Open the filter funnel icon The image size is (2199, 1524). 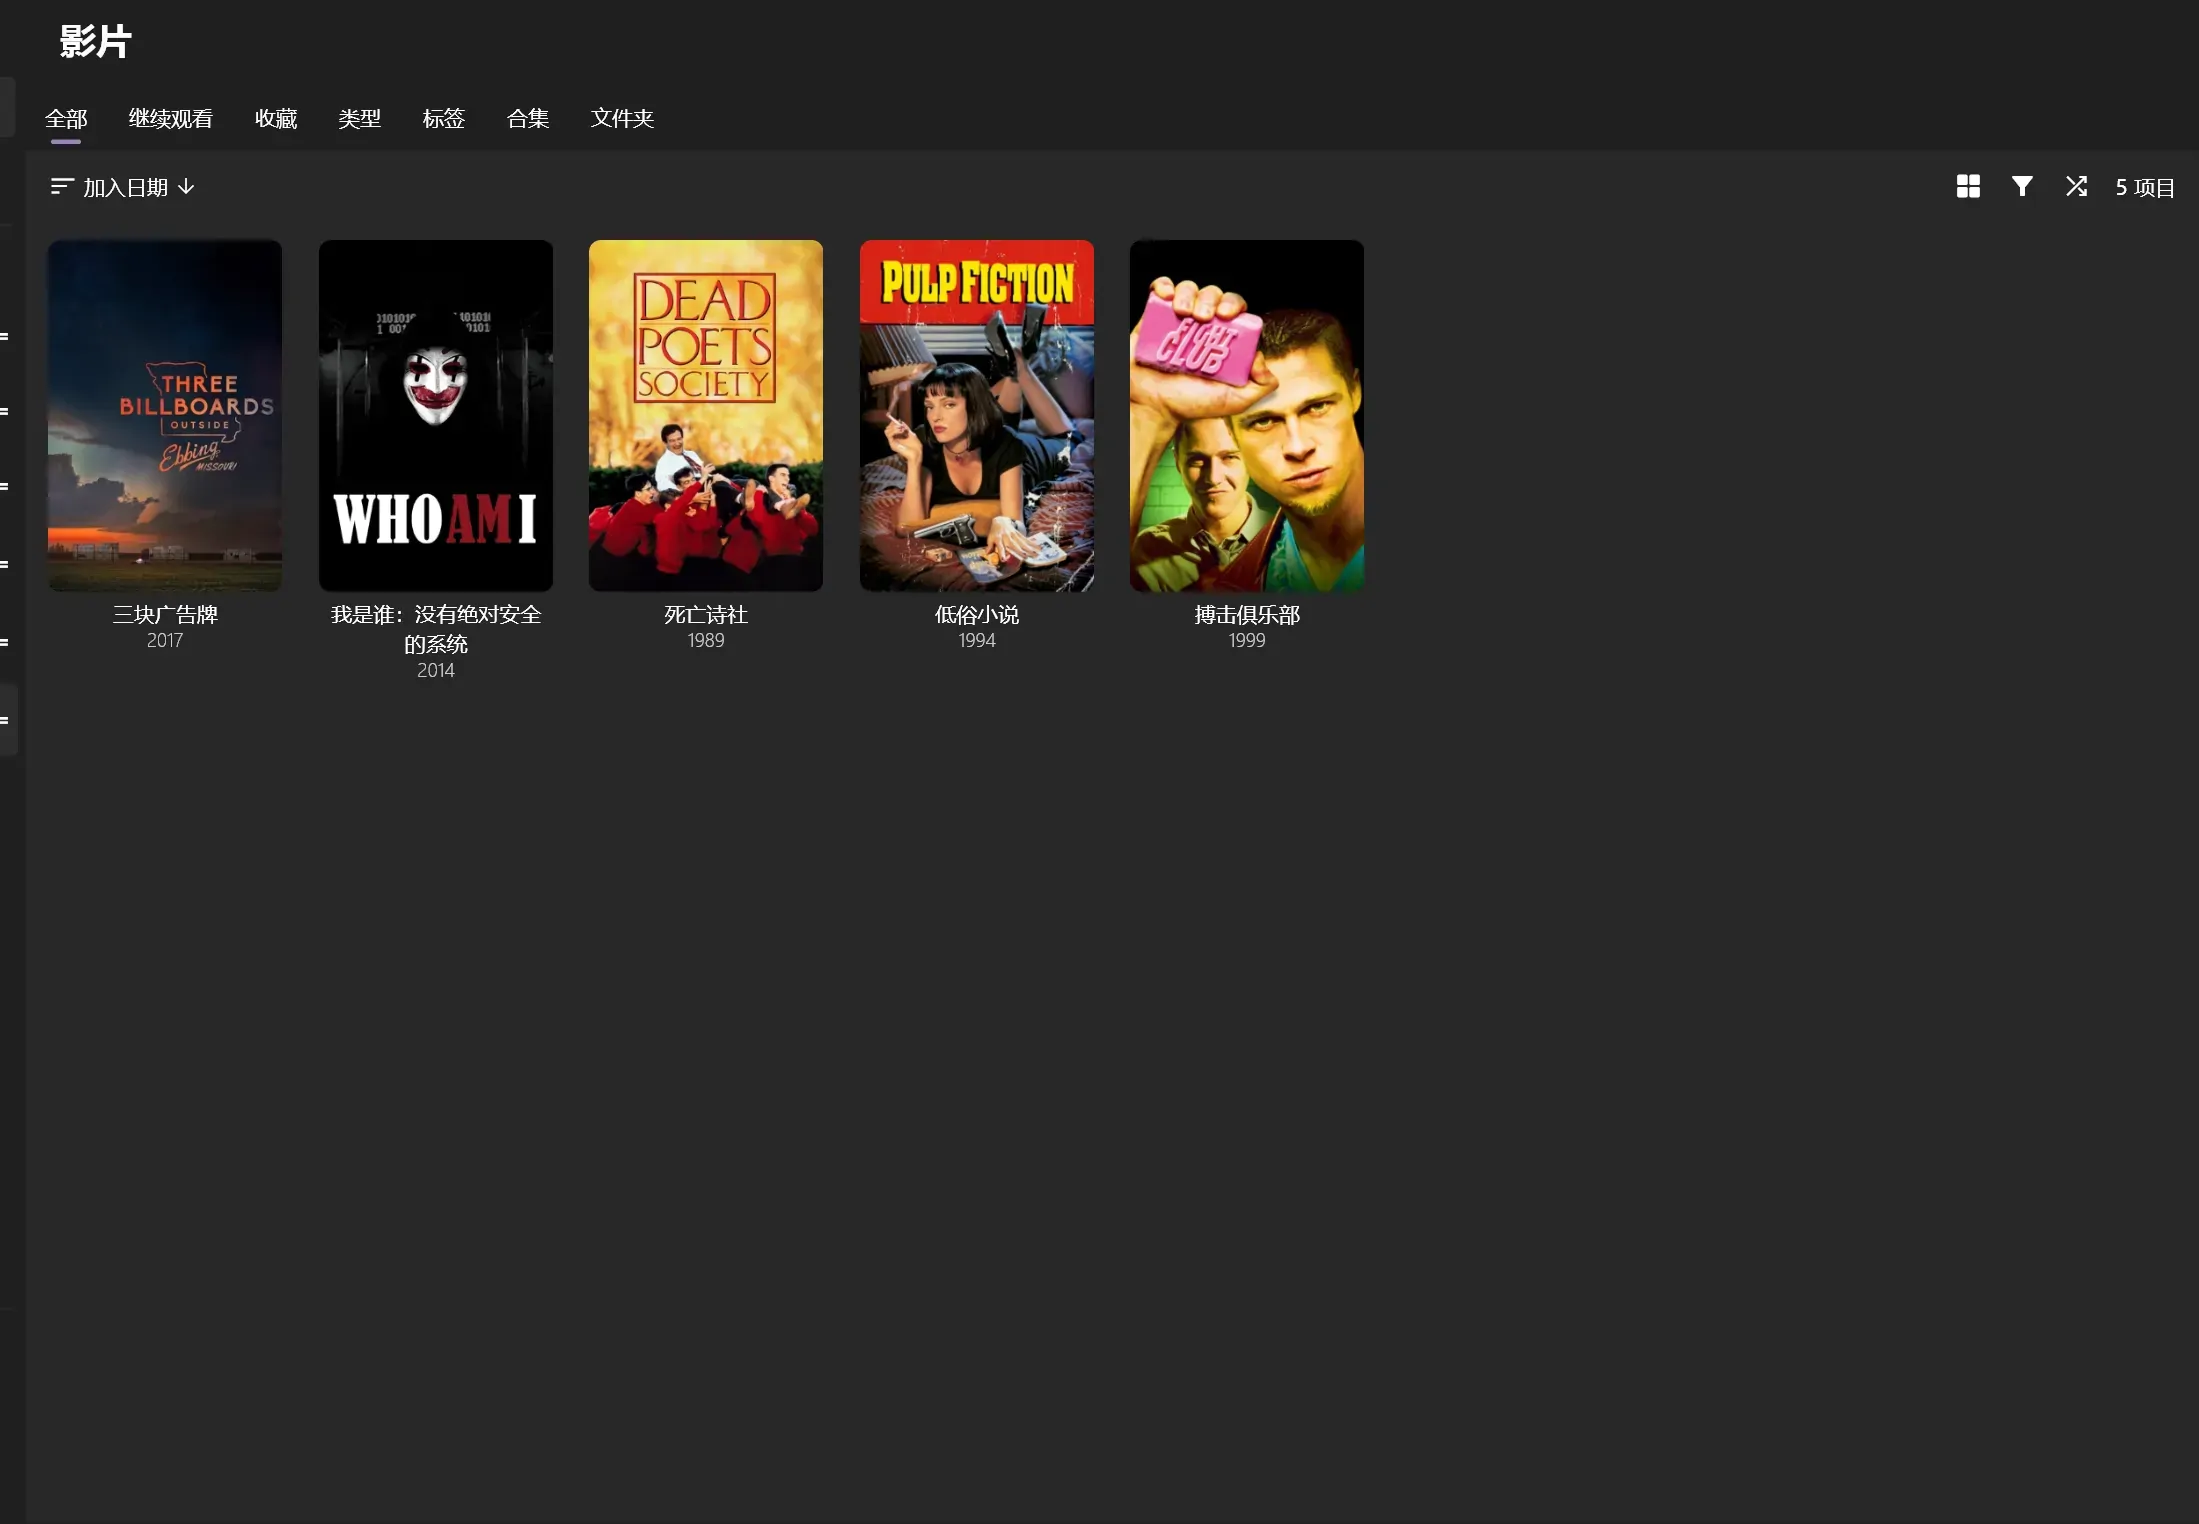point(2022,187)
